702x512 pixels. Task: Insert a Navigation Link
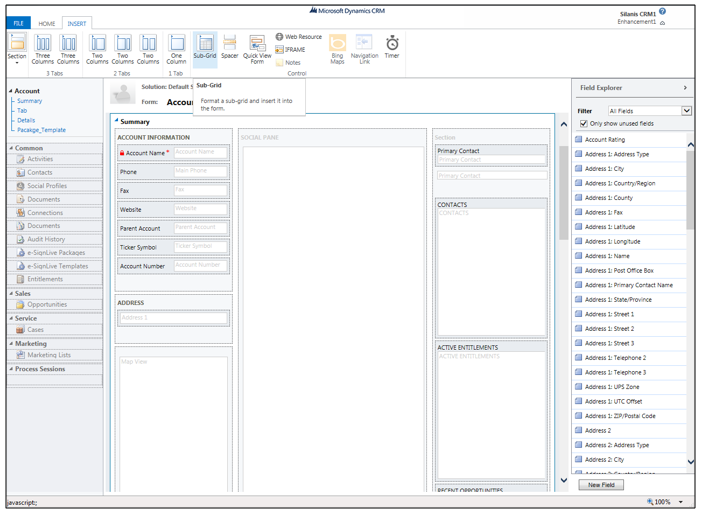364,49
